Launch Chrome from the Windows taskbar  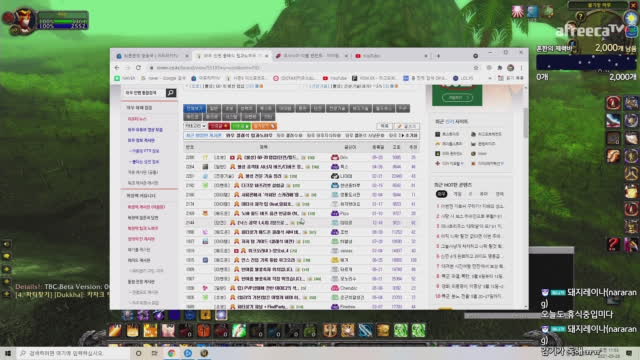[171, 353]
